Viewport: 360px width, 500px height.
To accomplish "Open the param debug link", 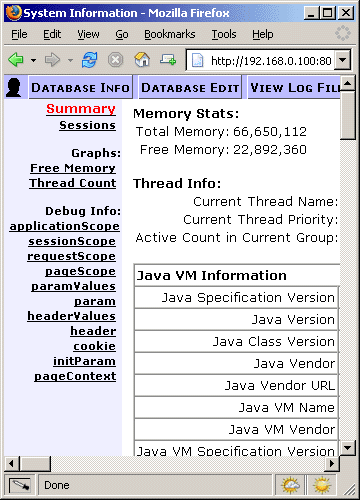I will coord(95,301).
